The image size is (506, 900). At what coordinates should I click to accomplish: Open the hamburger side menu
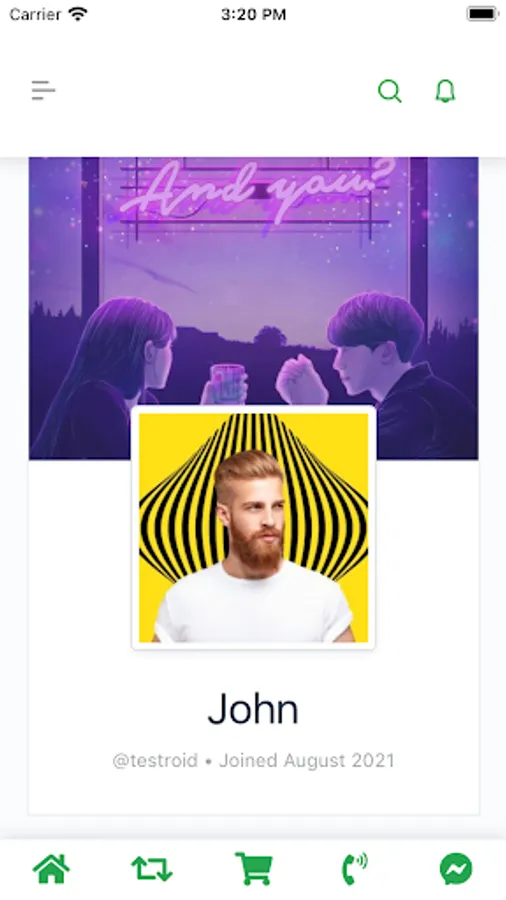44,91
